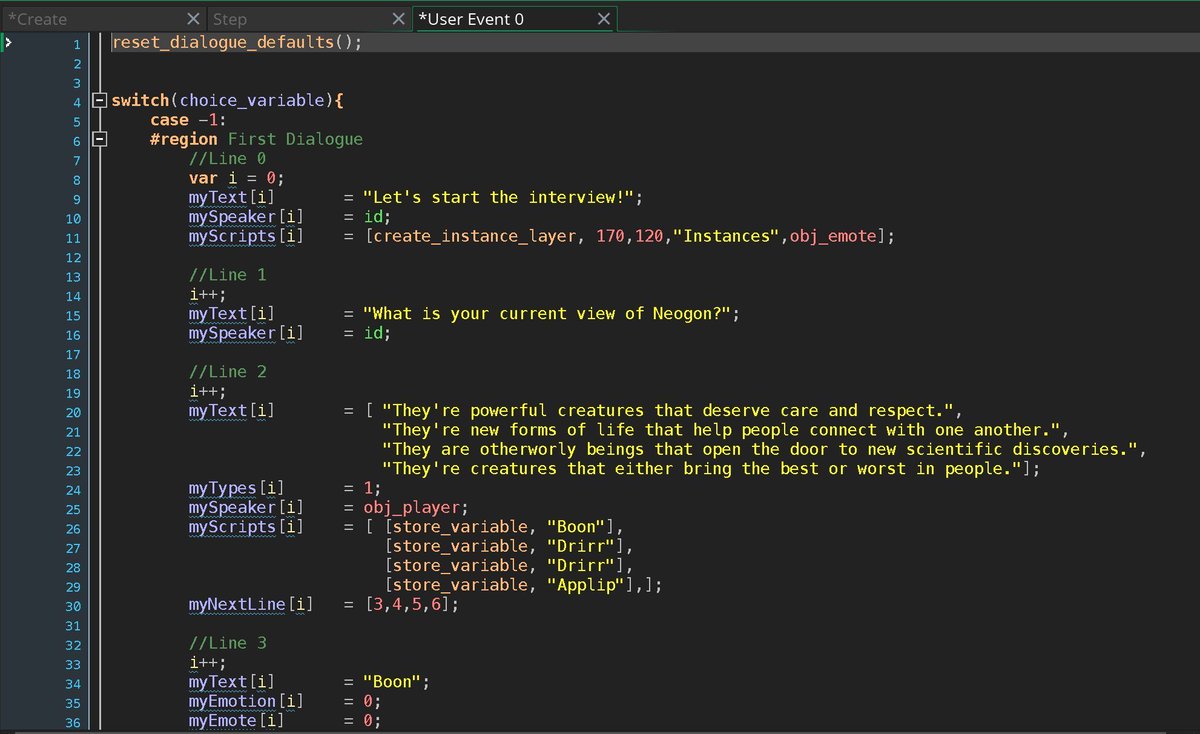
Task: Click the '//Line 1' comment
Action: pos(227,274)
